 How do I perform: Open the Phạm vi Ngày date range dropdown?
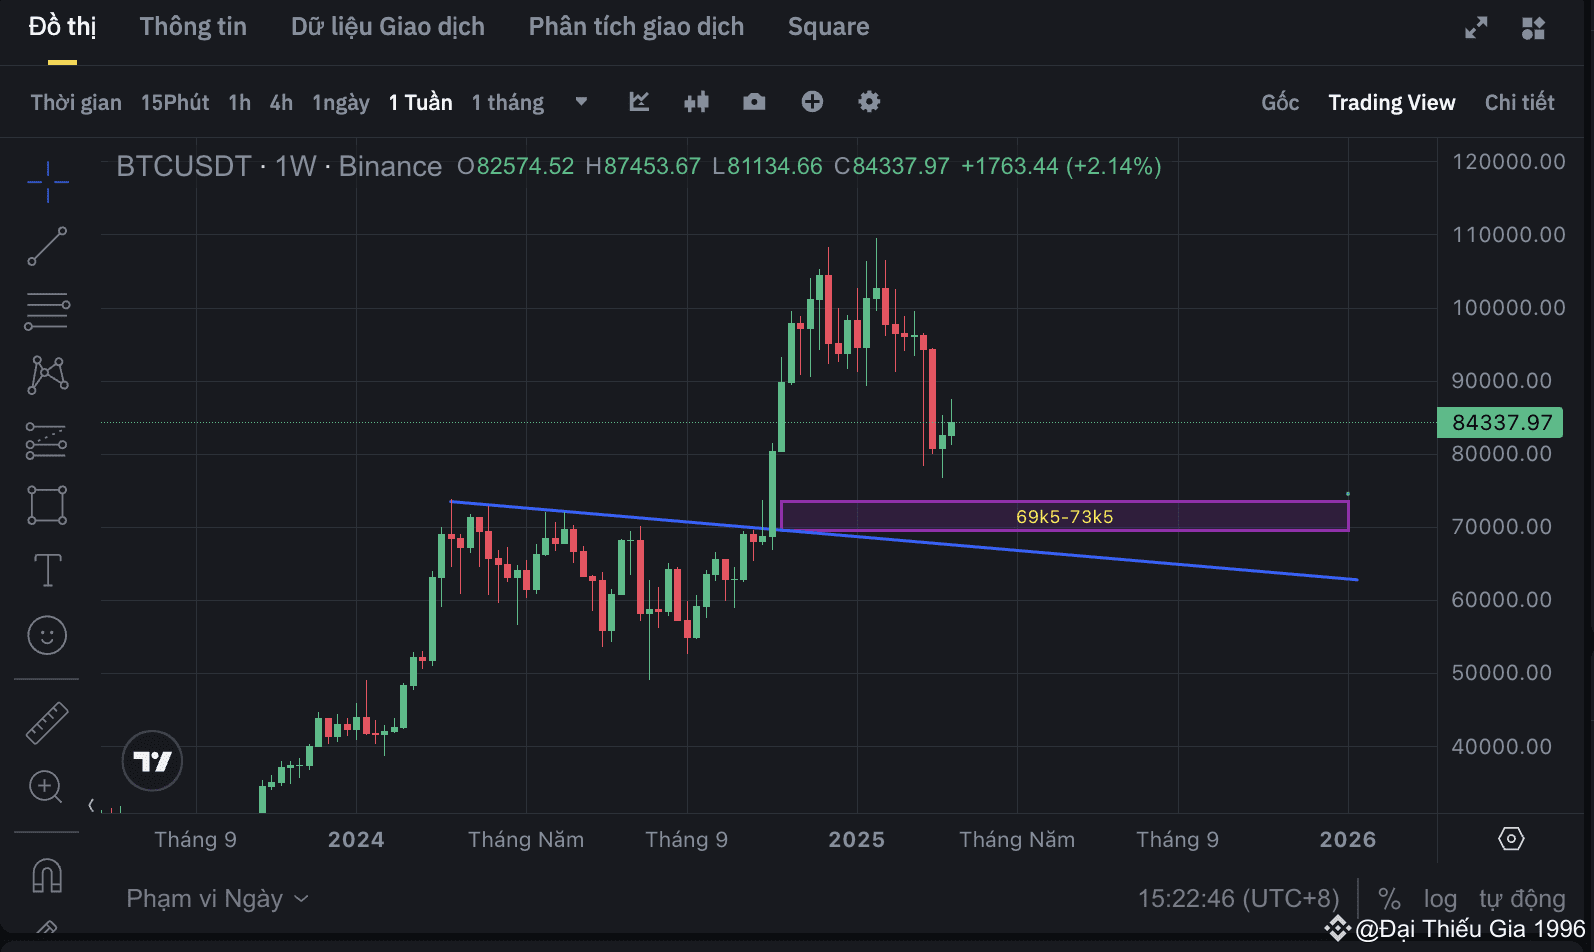click(x=217, y=899)
